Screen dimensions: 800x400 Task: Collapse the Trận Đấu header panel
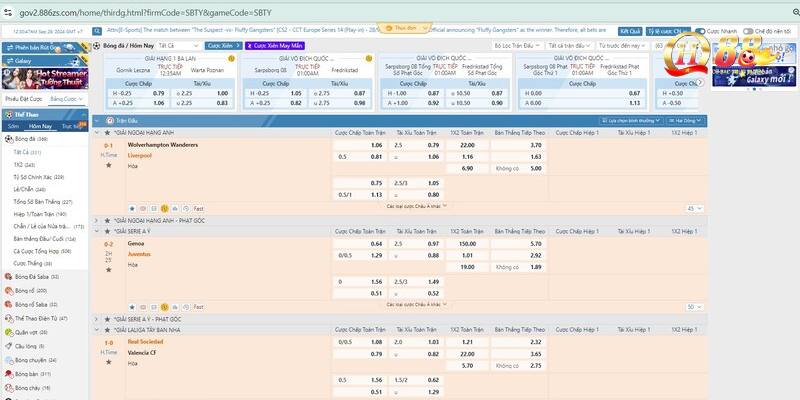[97, 121]
